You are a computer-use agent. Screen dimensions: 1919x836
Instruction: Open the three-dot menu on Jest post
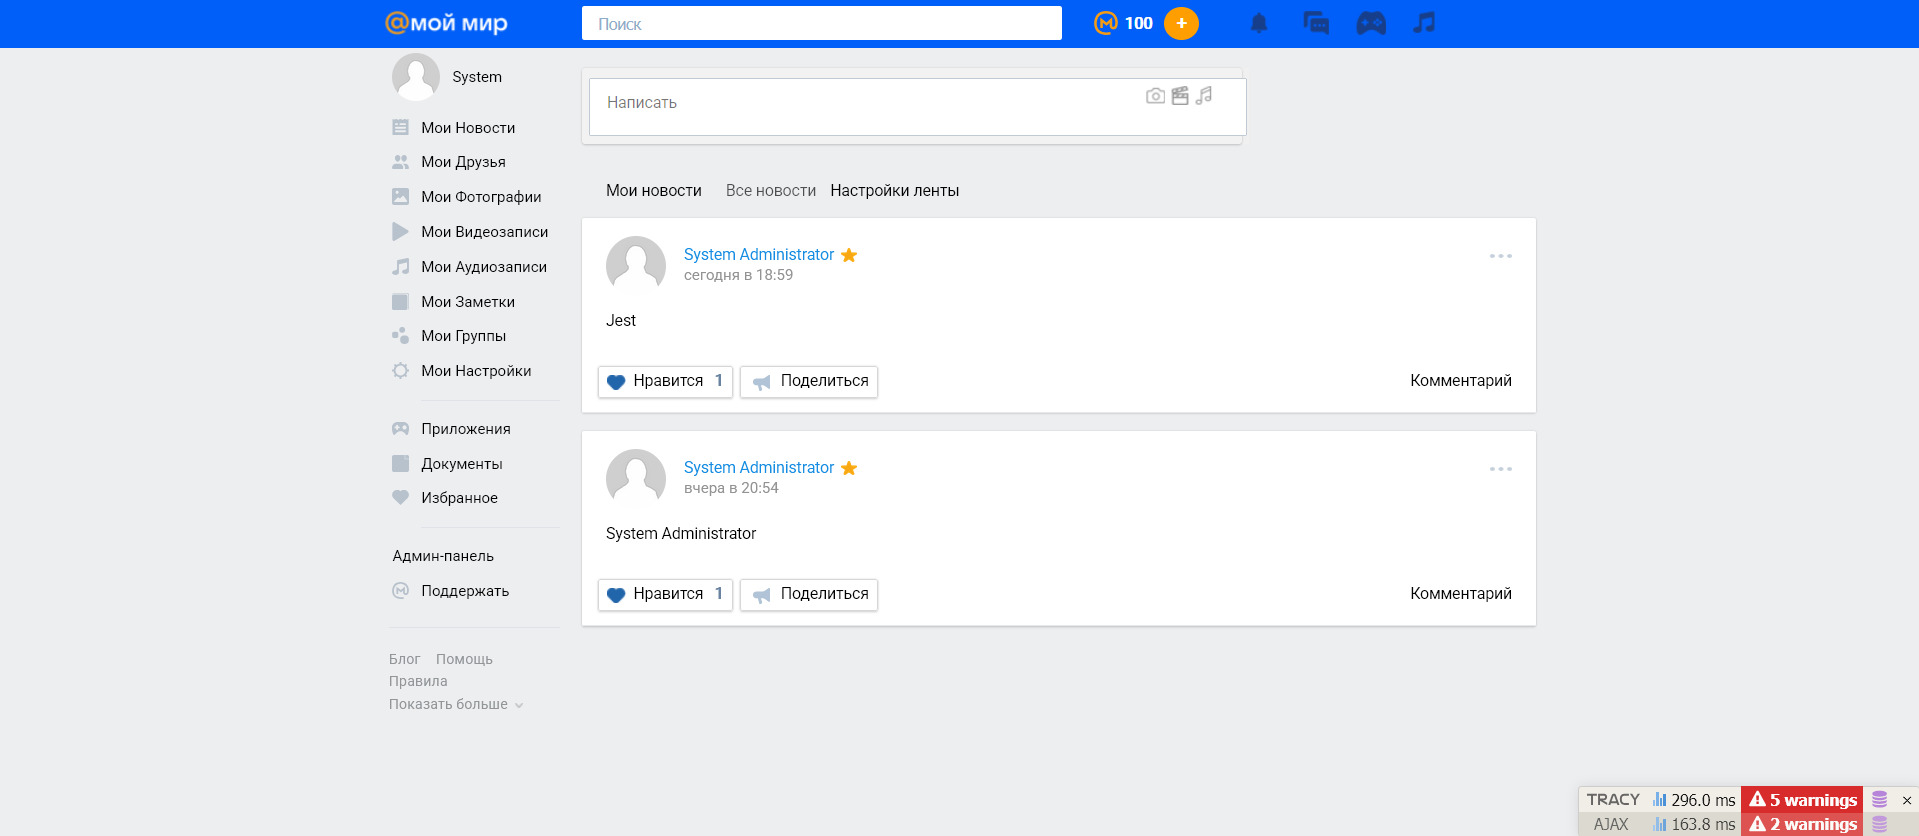(1500, 256)
